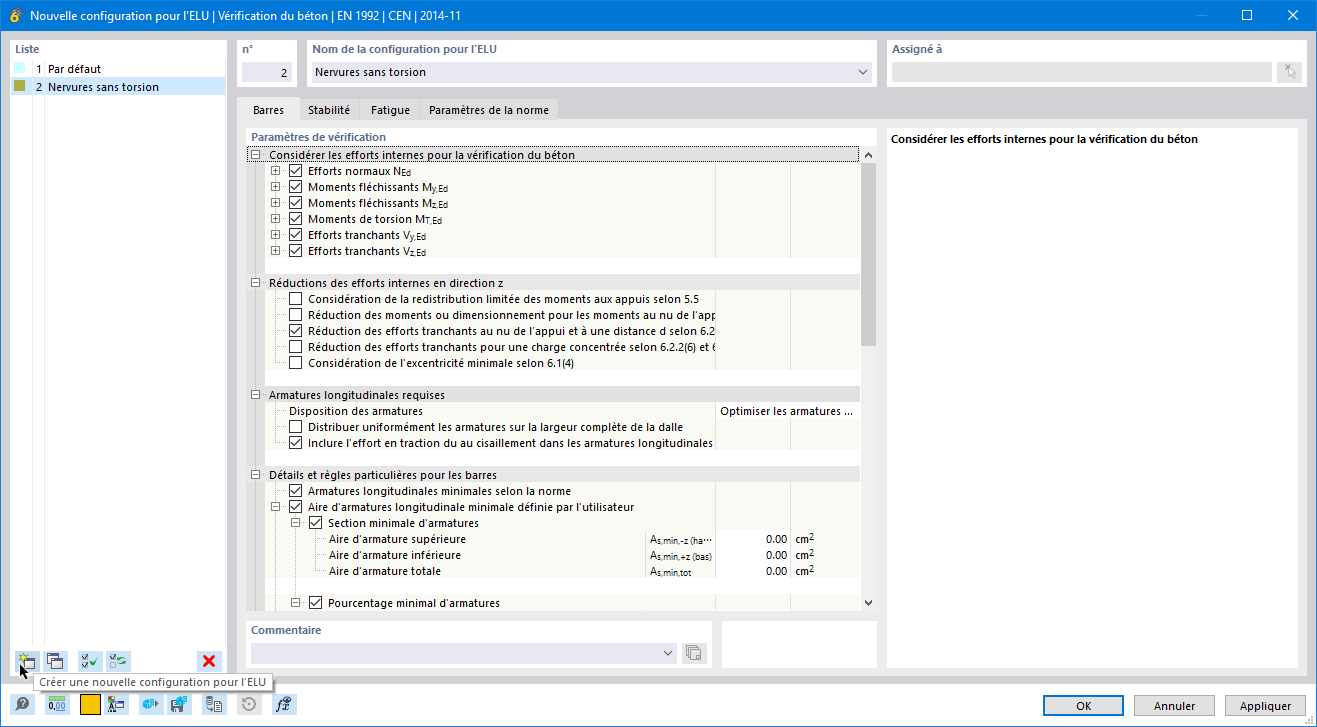Collapse the Armatures longitudinales requises section
The width and height of the screenshot is (1317, 727).
coord(256,394)
